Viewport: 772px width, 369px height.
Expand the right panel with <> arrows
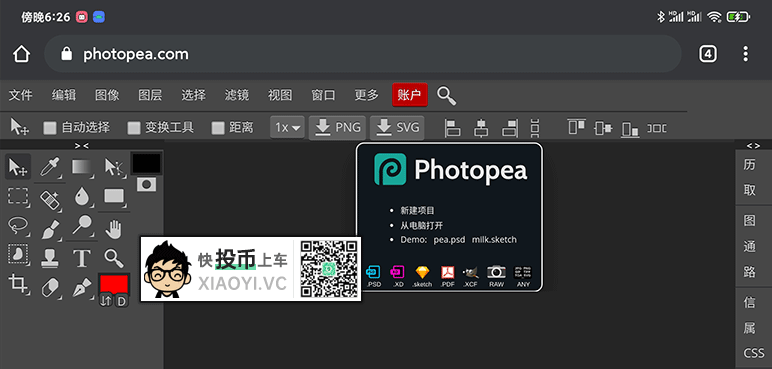pos(753,145)
